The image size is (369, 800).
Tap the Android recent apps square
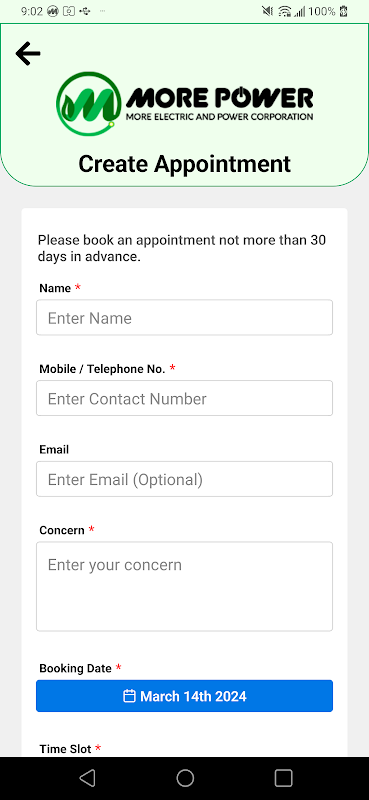point(283,778)
